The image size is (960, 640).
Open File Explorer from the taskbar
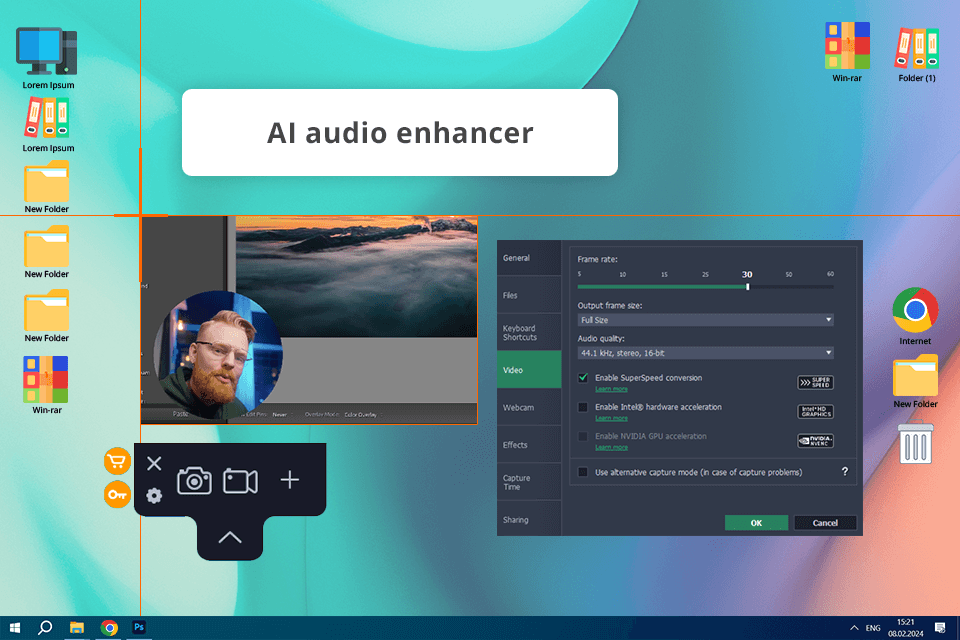click(x=77, y=628)
